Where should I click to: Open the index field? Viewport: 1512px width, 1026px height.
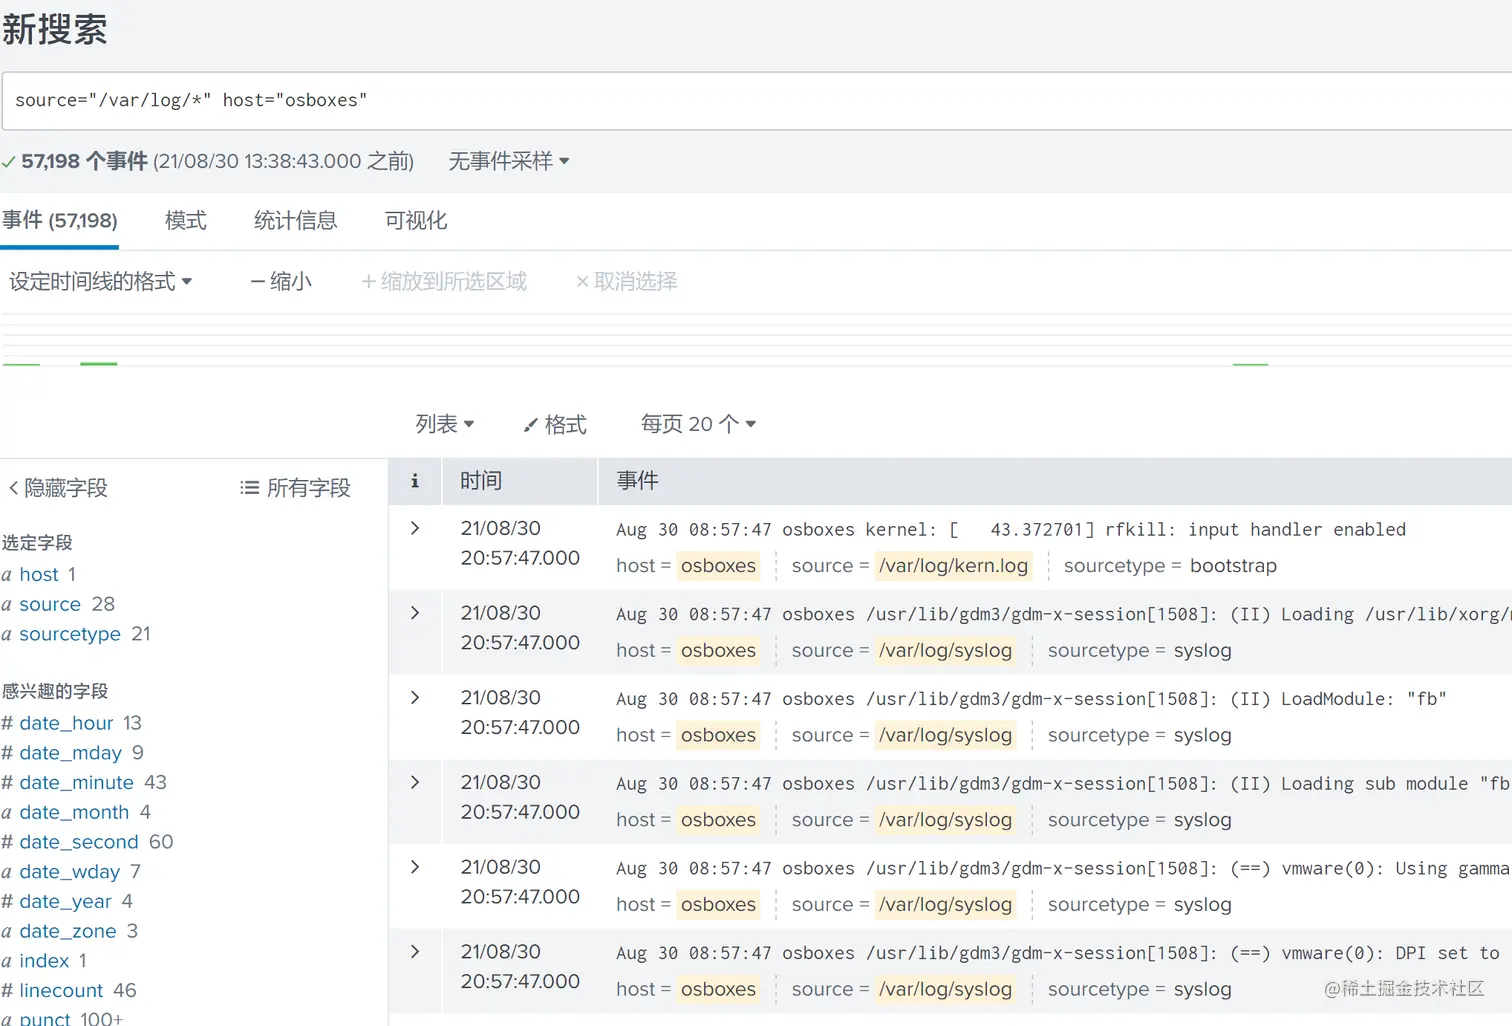(x=44, y=961)
